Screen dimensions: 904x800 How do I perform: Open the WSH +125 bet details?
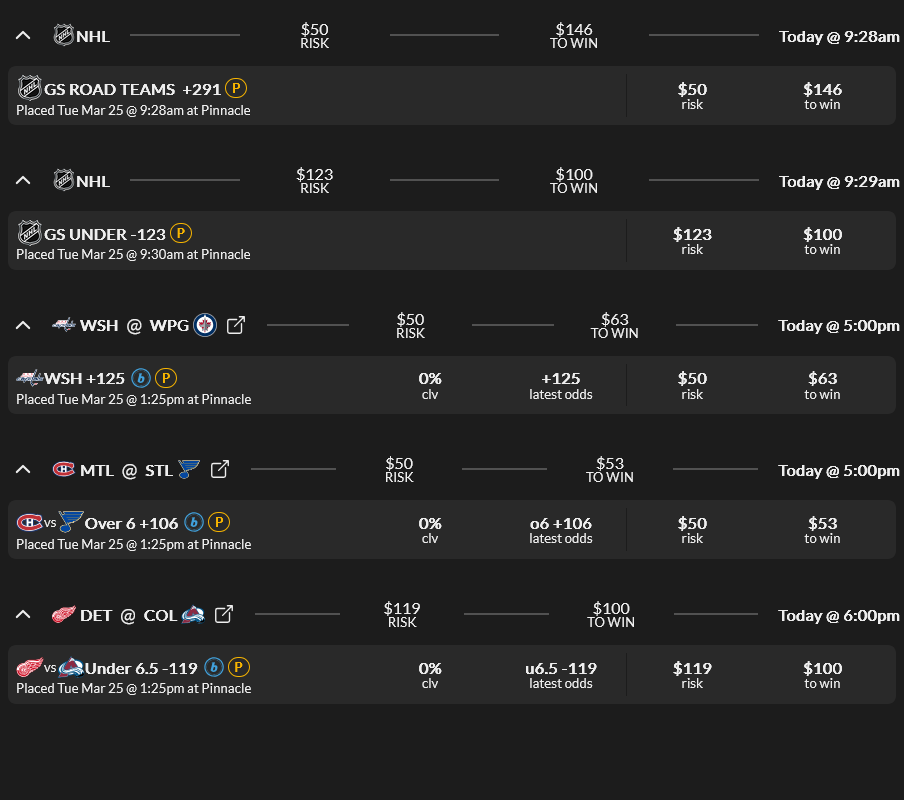coord(85,378)
